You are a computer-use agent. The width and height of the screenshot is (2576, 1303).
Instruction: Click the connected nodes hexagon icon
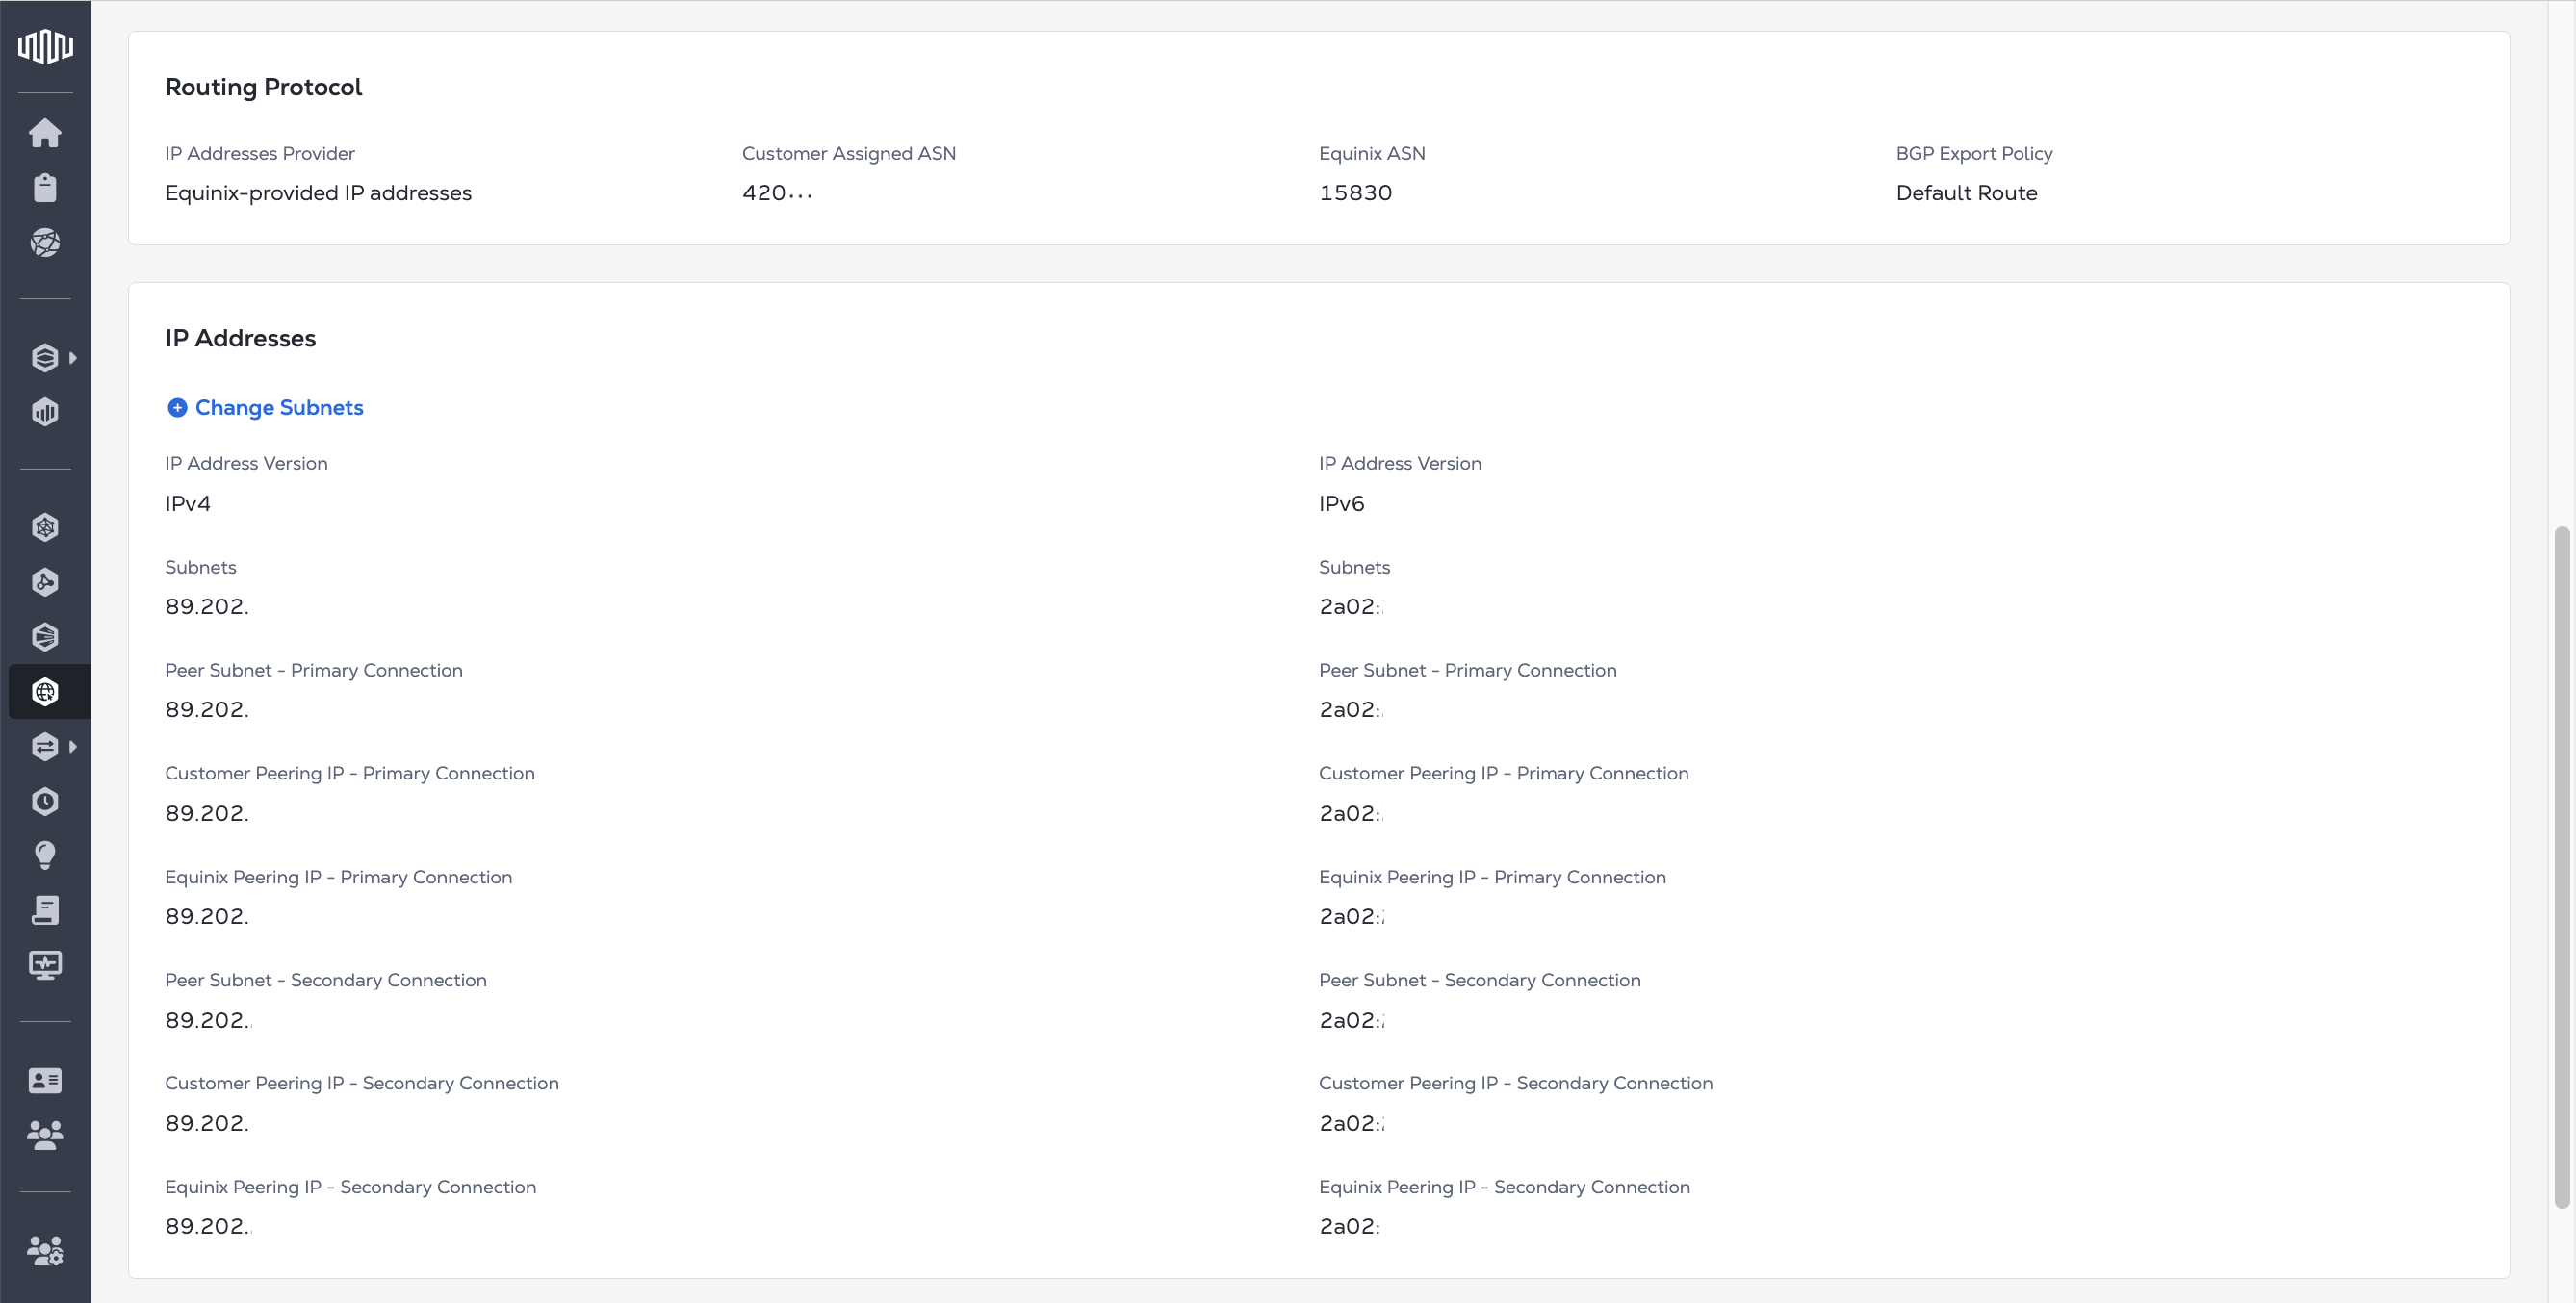point(45,583)
